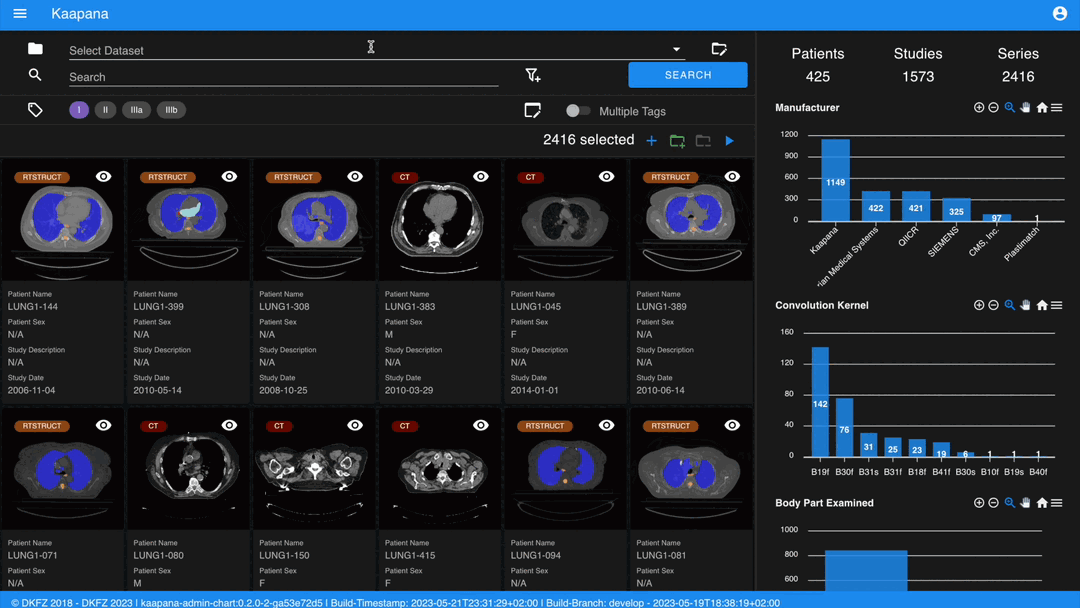The image size is (1080, 608).
Task: Select zoom tool on Manufacturer chart
Action: tap(1010, 107)
